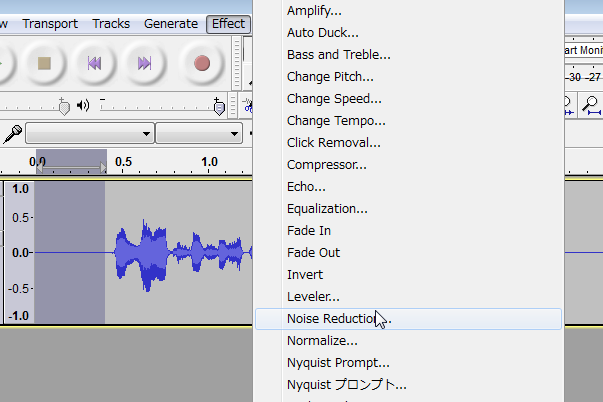Click the Stop playback button
The height and width of the screenshot is (402, 603).
pyautogui.click(x=44, y=63)
